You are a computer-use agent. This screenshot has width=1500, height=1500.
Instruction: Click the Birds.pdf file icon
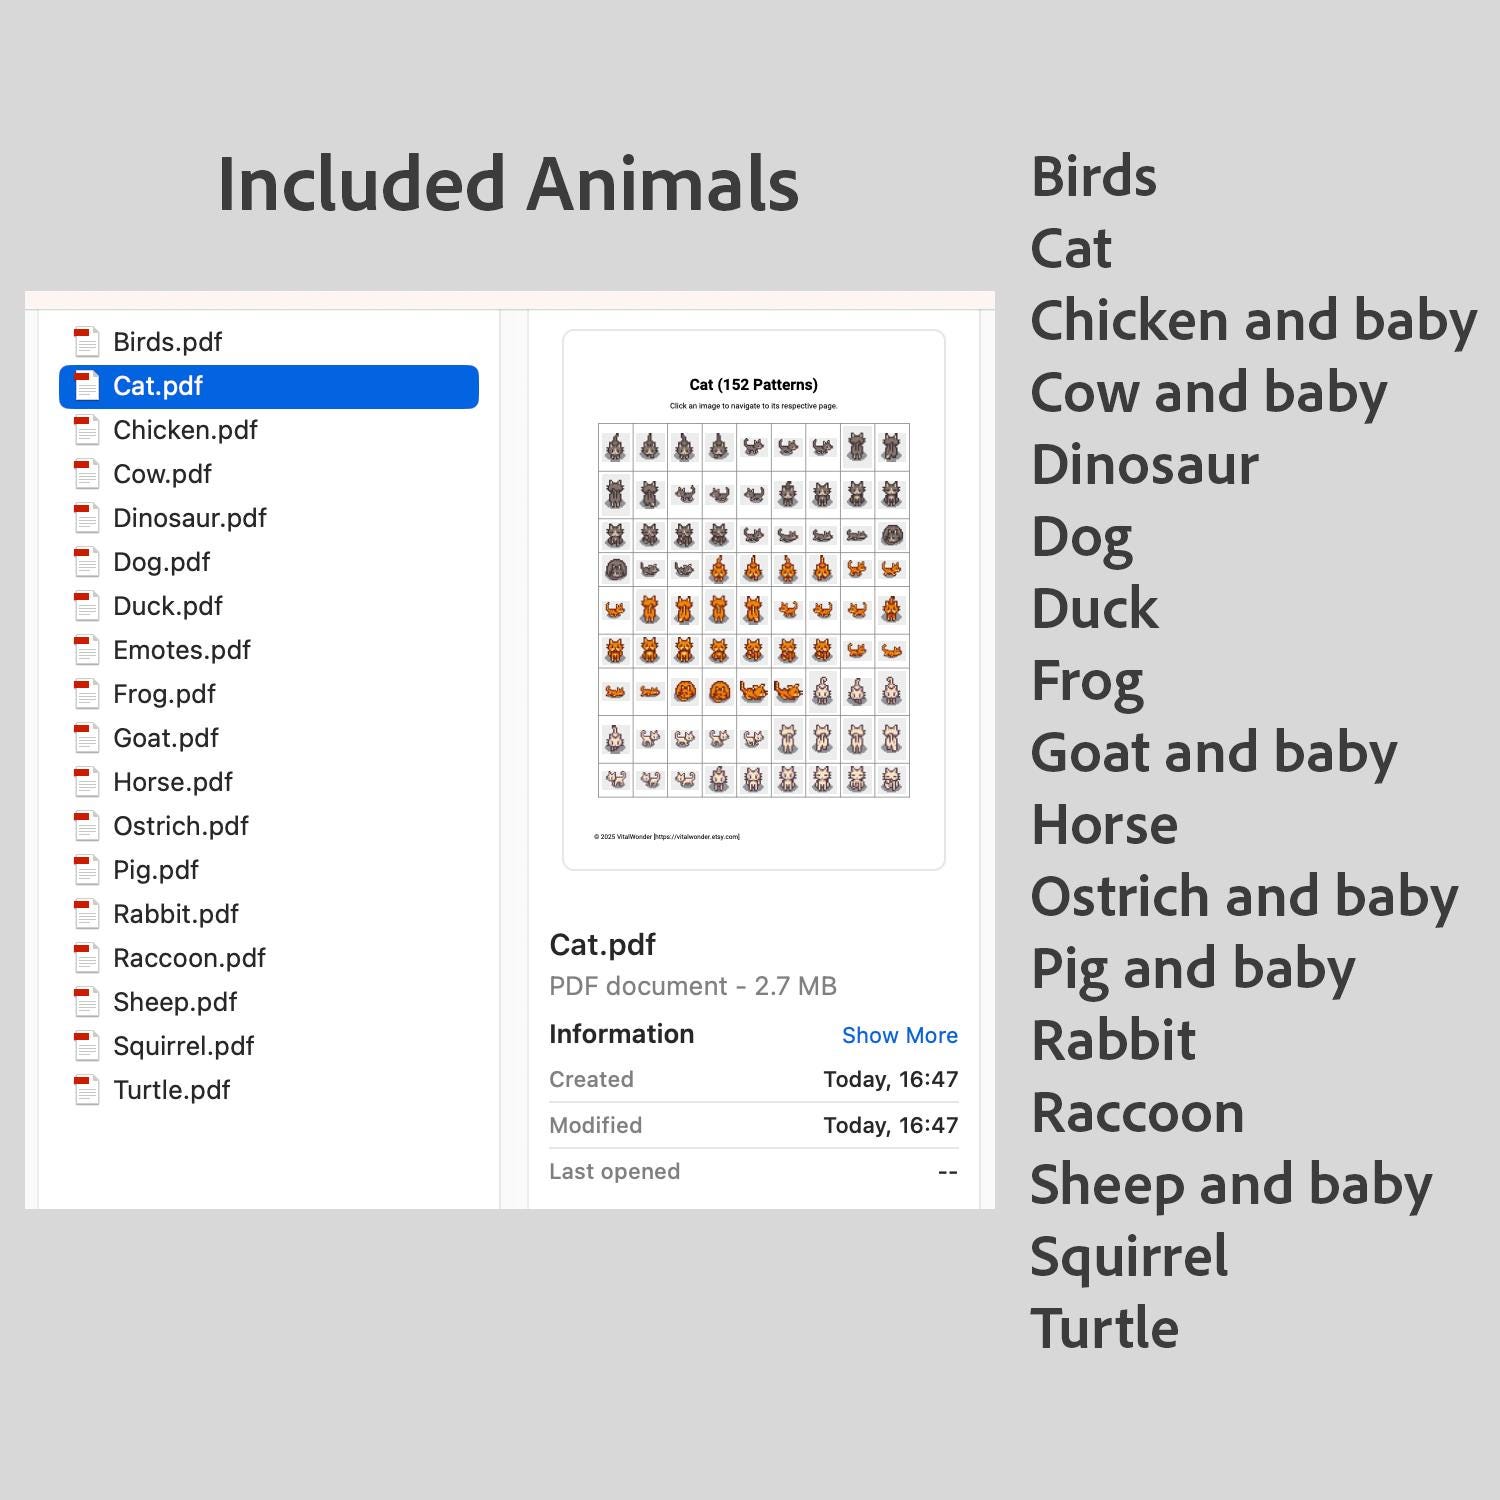coord(87,342)
